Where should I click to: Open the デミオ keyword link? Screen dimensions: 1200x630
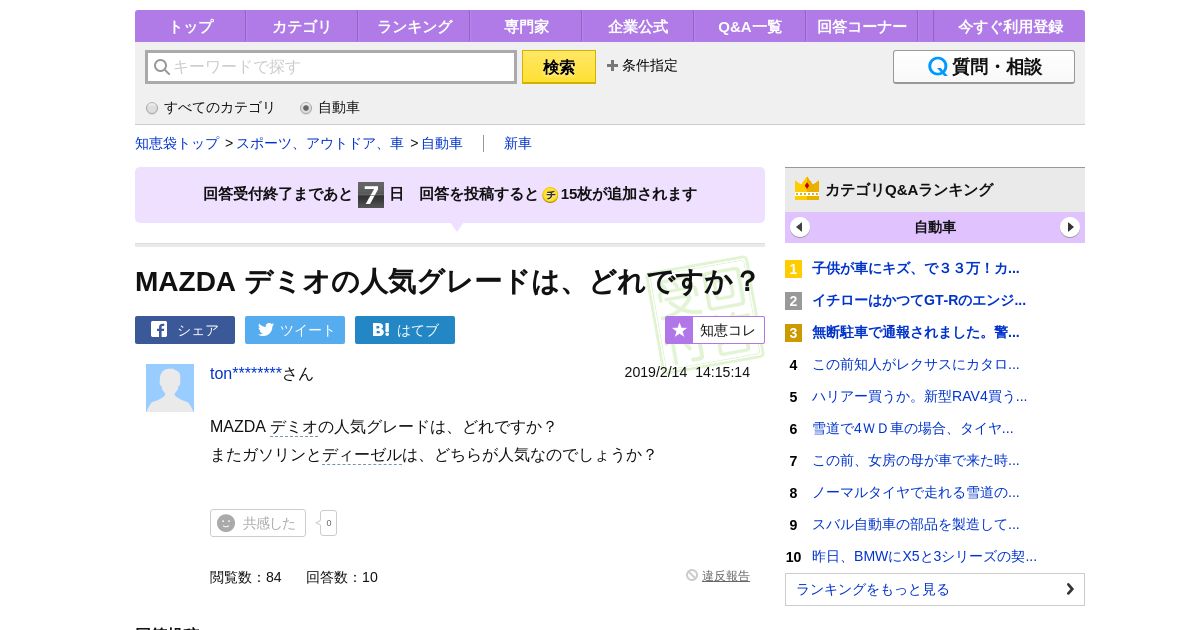coord(294,427)
